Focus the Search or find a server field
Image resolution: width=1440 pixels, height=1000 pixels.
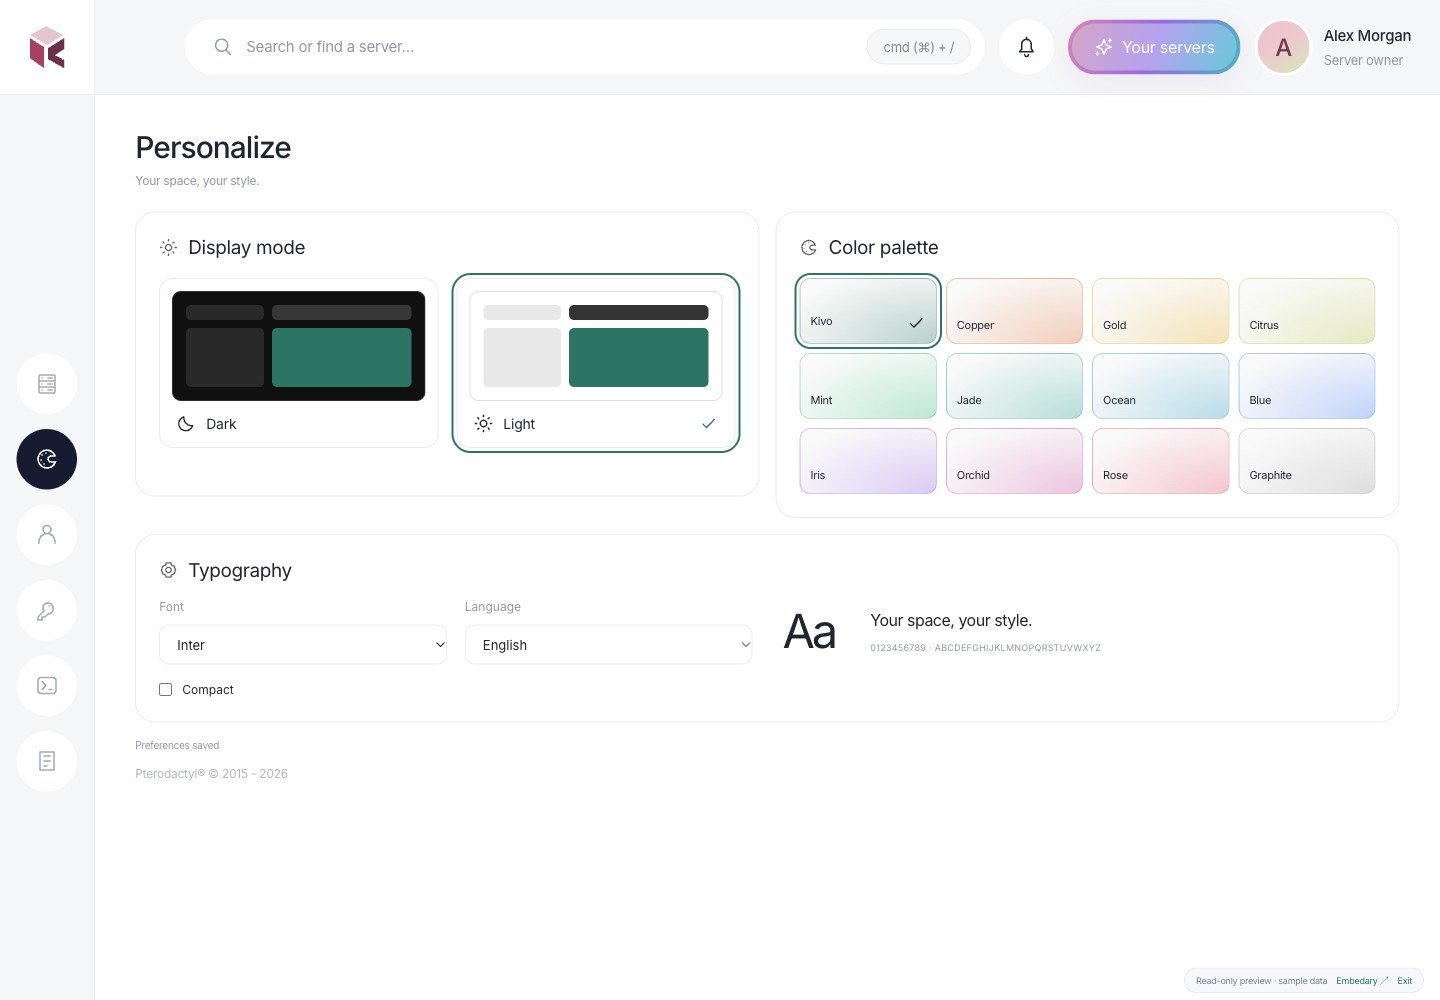[585, 47]
